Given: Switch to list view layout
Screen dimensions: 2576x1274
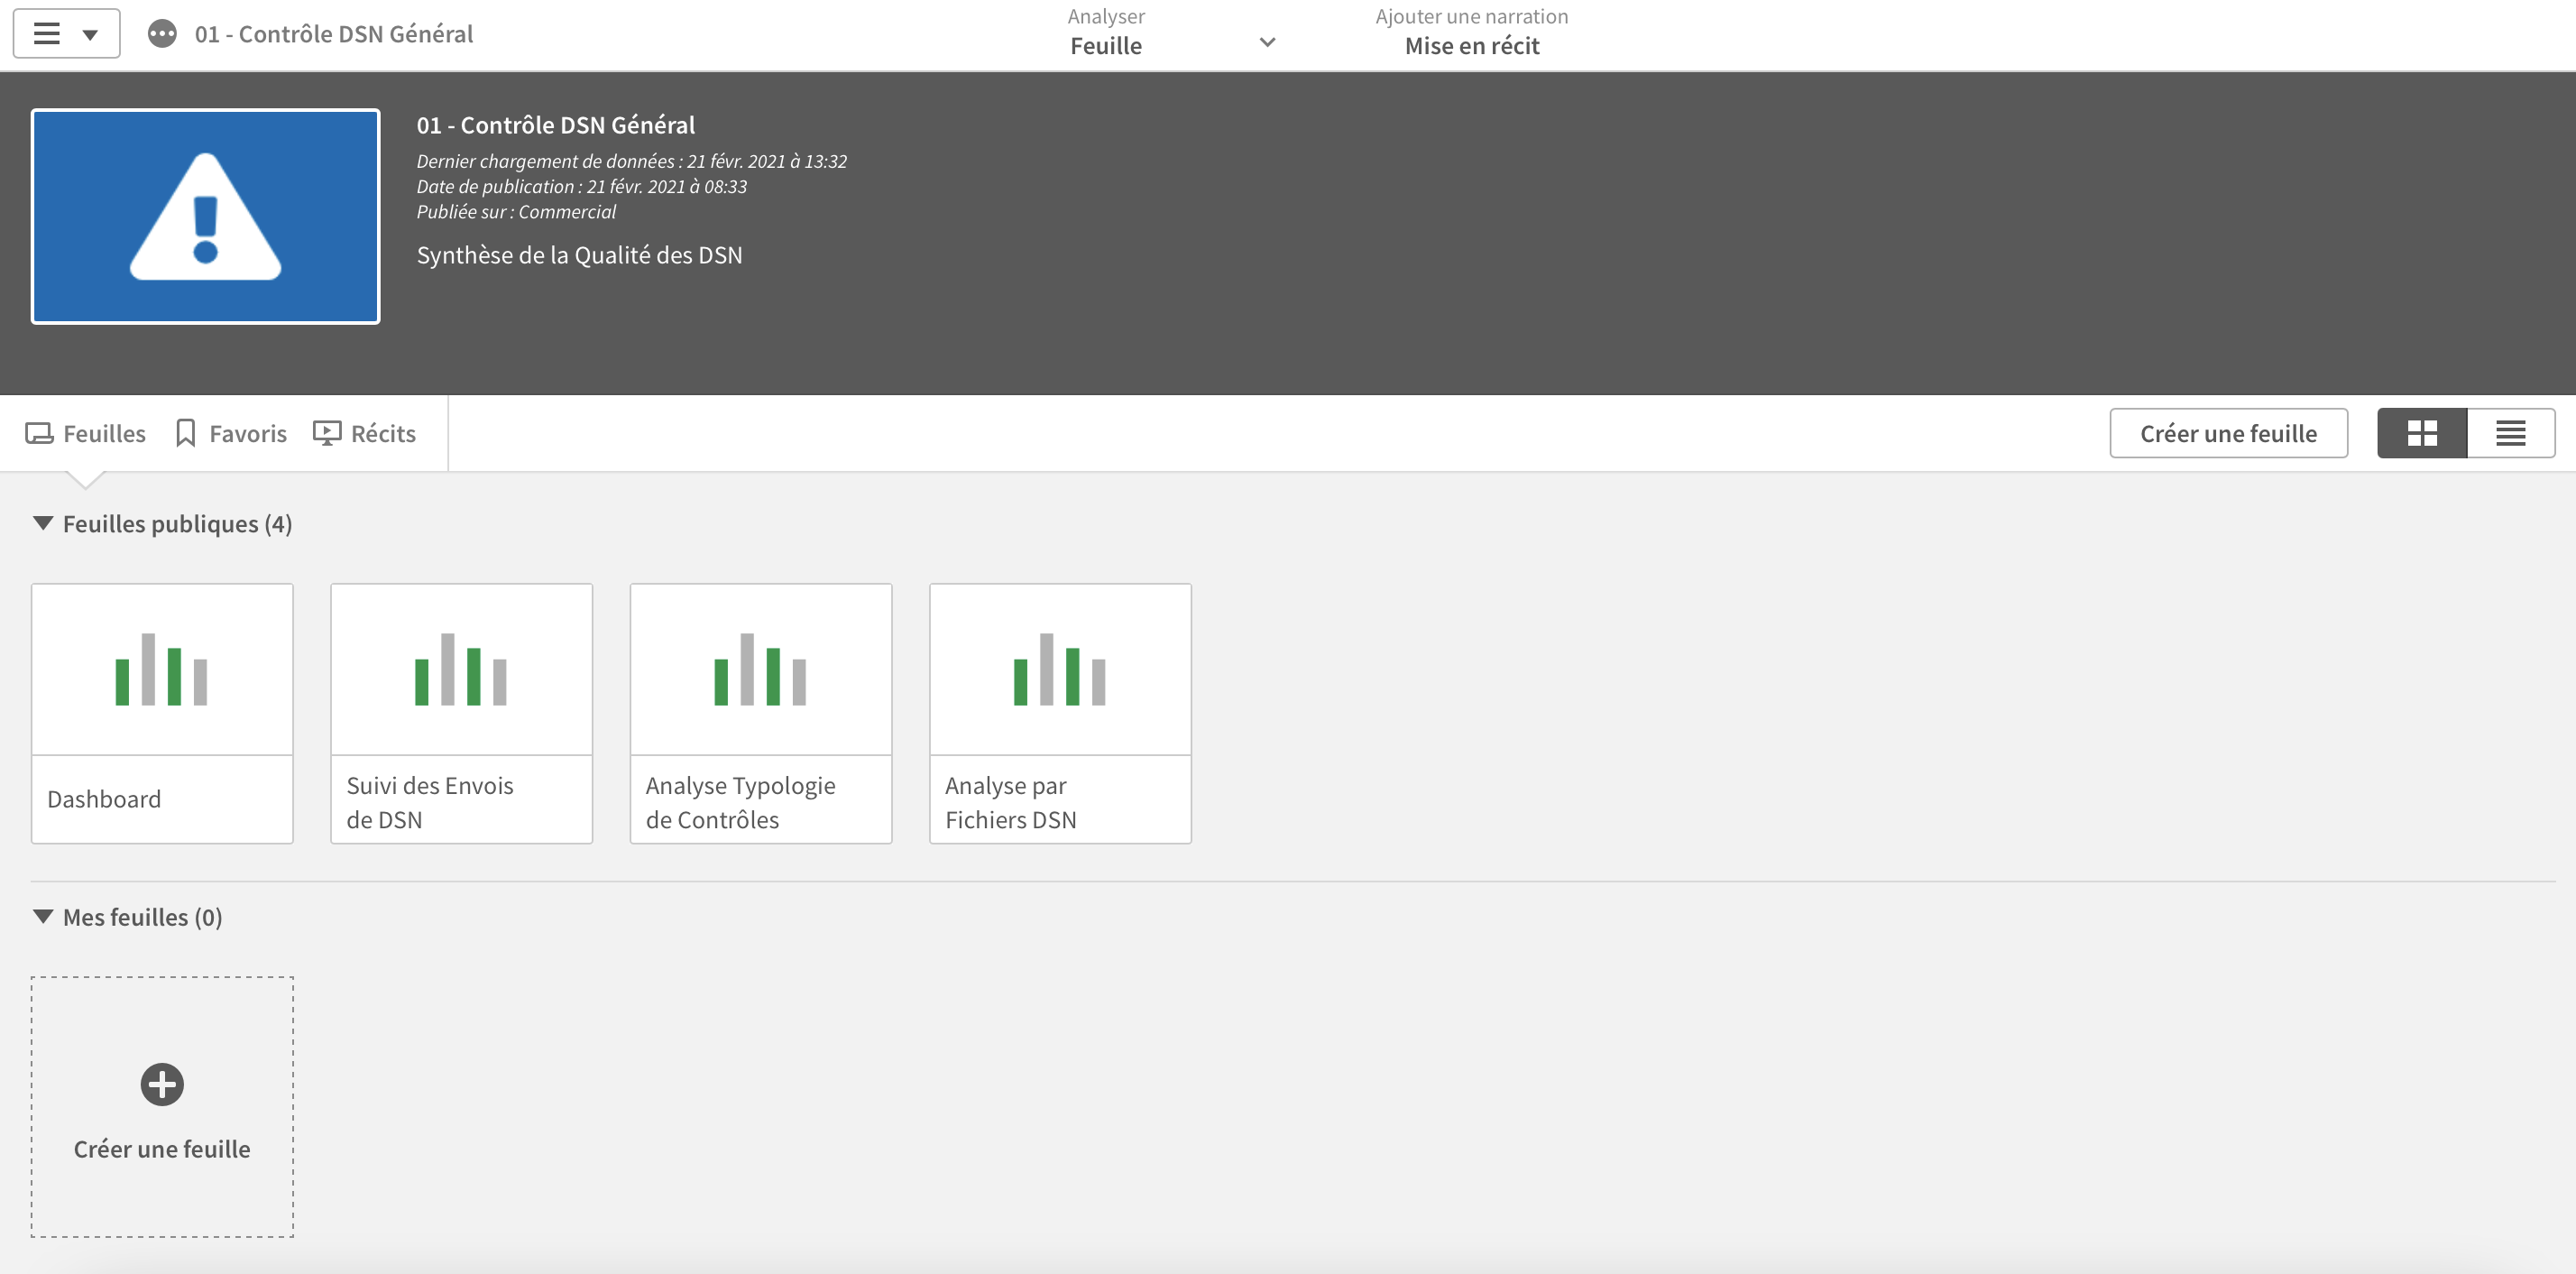Looking at the screenshot, I should click(x=2510, y=433).
